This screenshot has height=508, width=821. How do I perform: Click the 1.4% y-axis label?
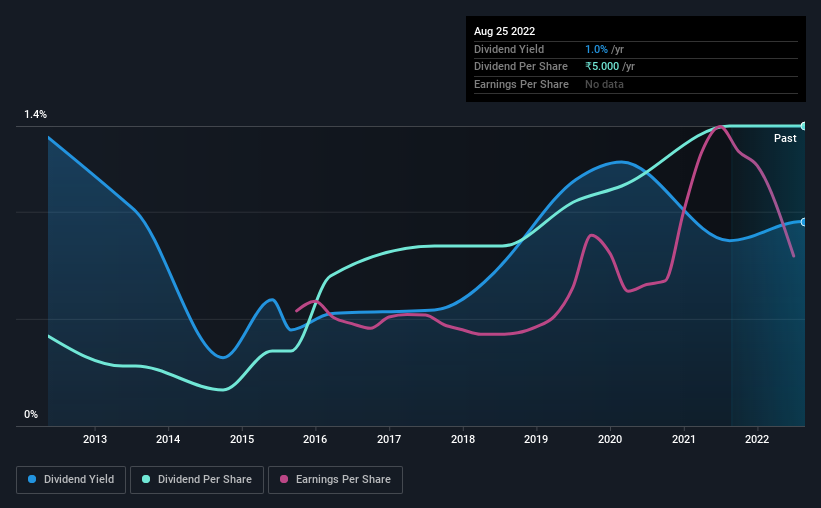pyautogui.click(x=36, y=114)
